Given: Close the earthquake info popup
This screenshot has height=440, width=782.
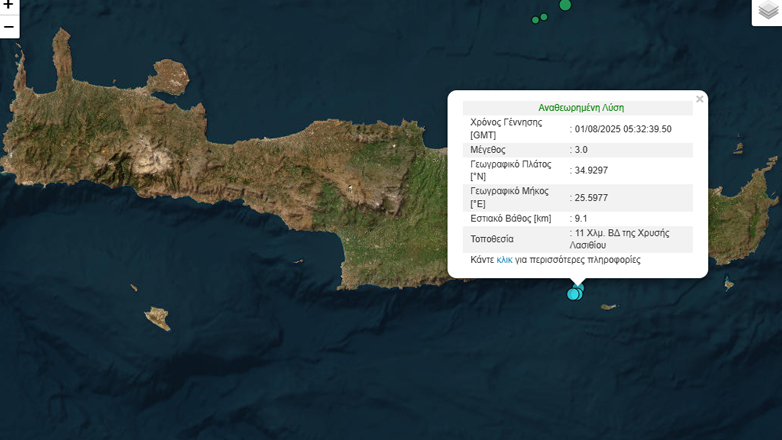Looking at the screenshot, I should (x=700, y=99).
